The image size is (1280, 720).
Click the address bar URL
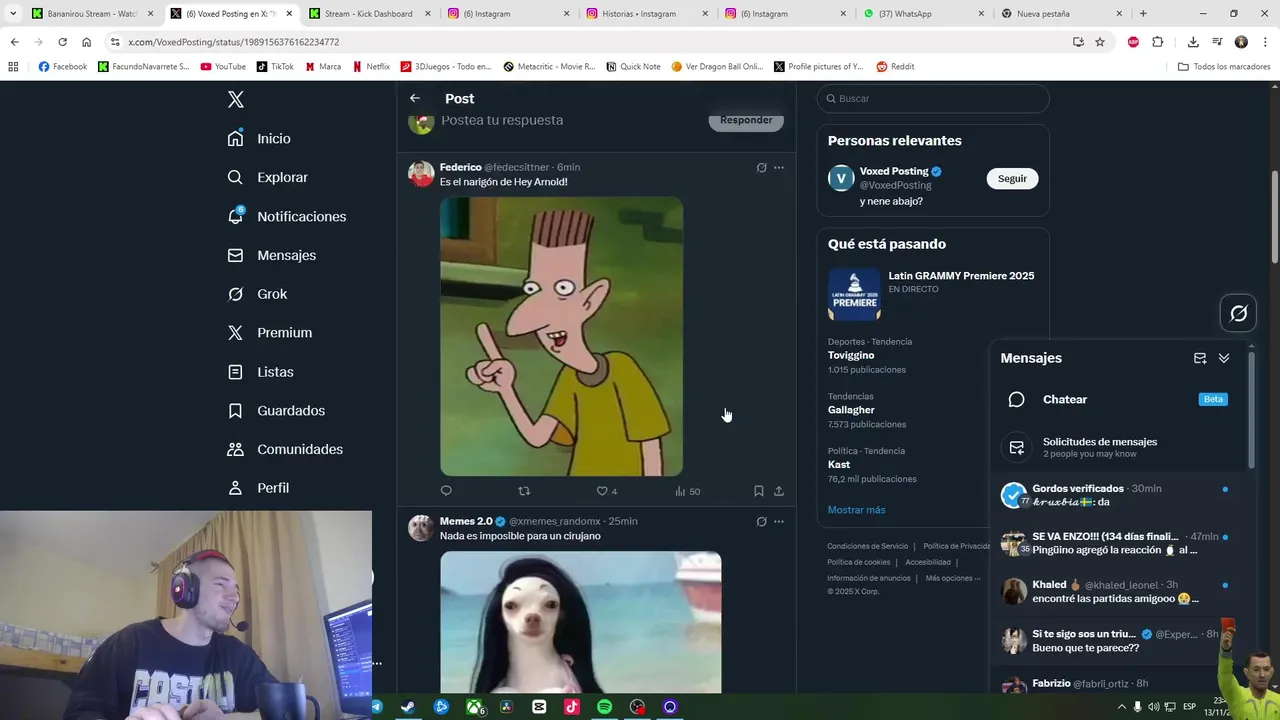pyautogui.click(x=234, y=42)
